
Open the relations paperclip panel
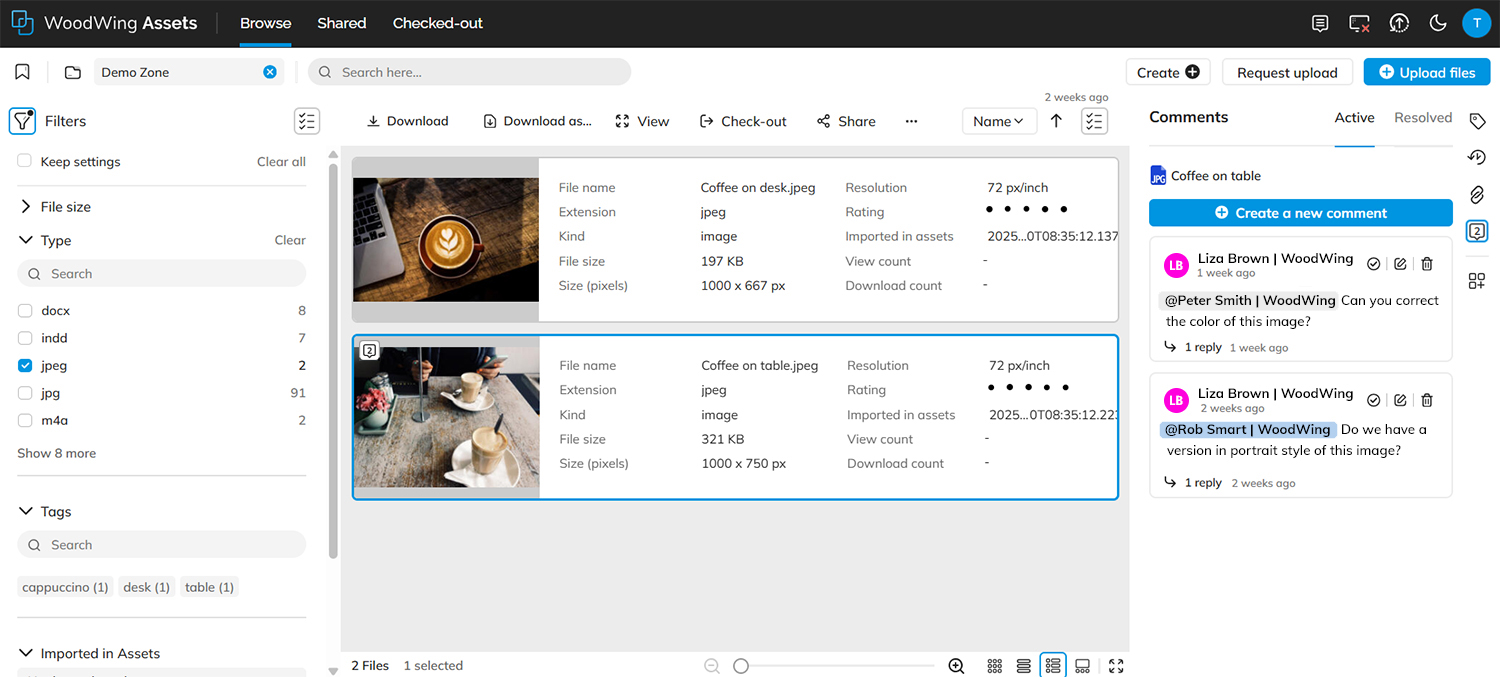coord(1477,194)
